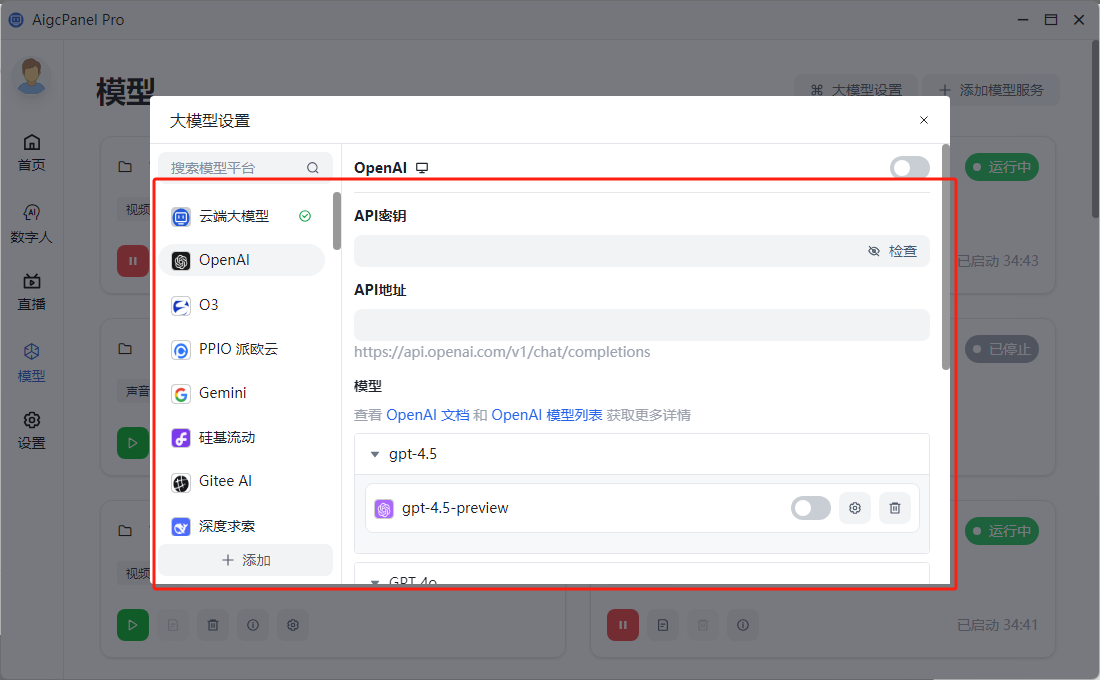Viewport: 1100px width, 680px height.
Task: Click the monitor icon next to OpenAI heading
Action: point(422,168)
